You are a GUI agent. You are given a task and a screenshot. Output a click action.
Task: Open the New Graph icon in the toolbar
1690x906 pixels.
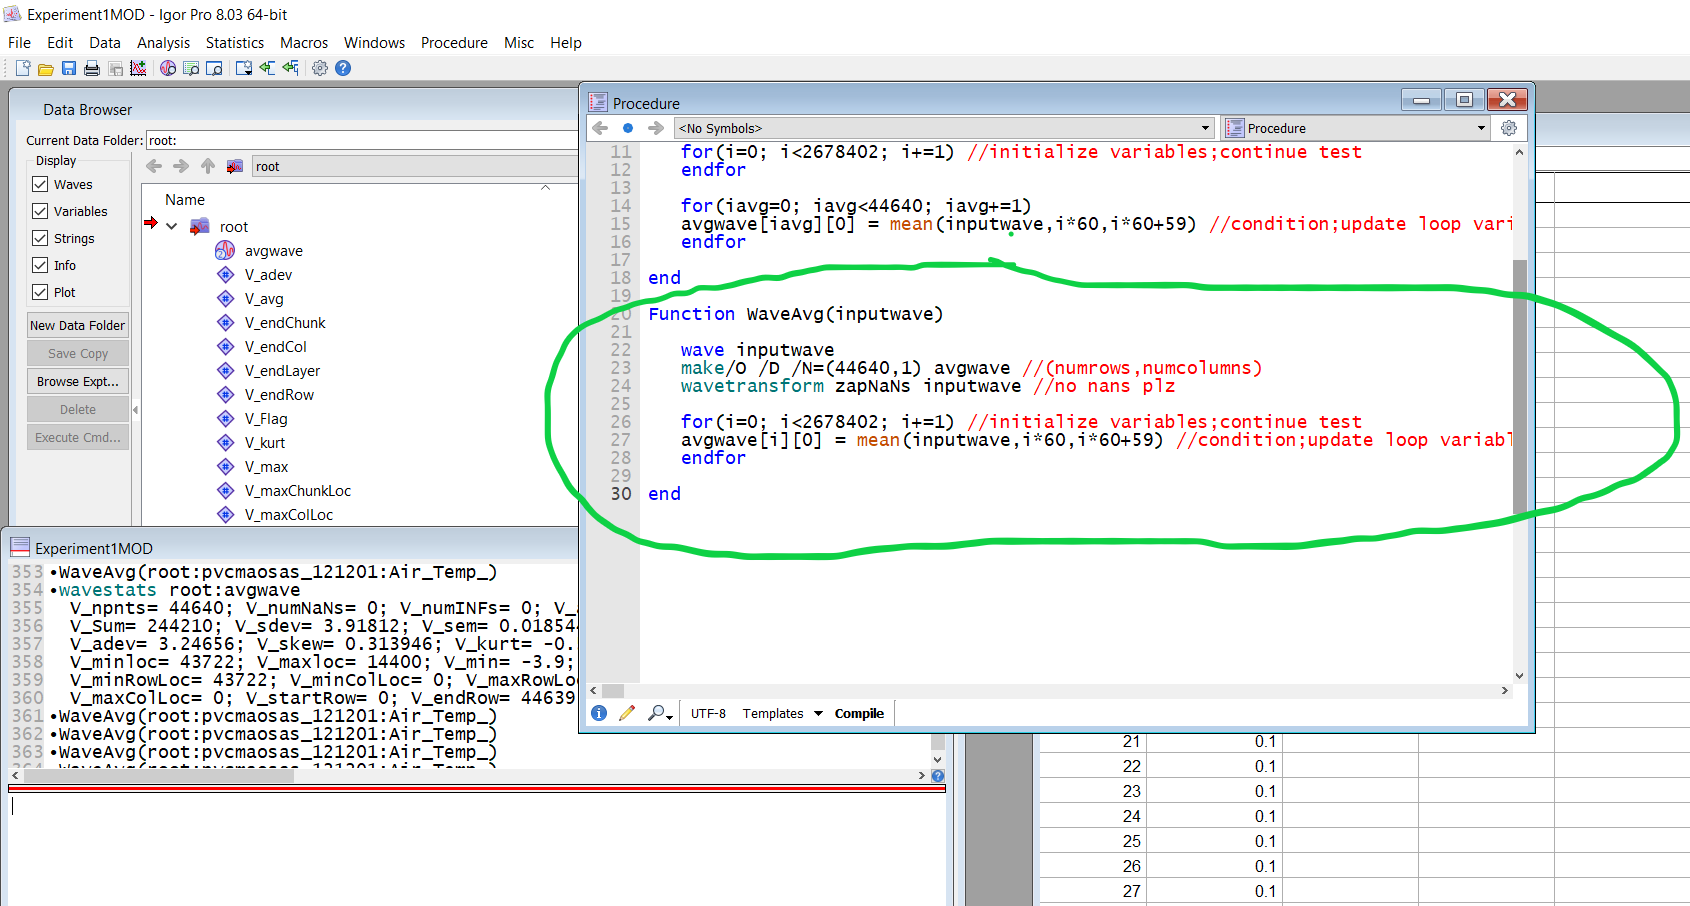tap(137, 67)
